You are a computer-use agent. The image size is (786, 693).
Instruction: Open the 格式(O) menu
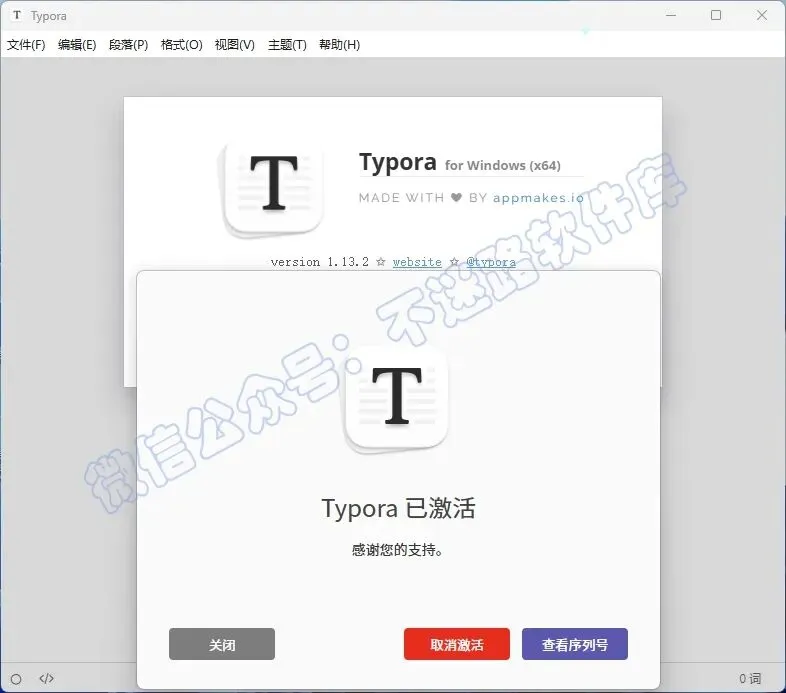coord(181,45)
